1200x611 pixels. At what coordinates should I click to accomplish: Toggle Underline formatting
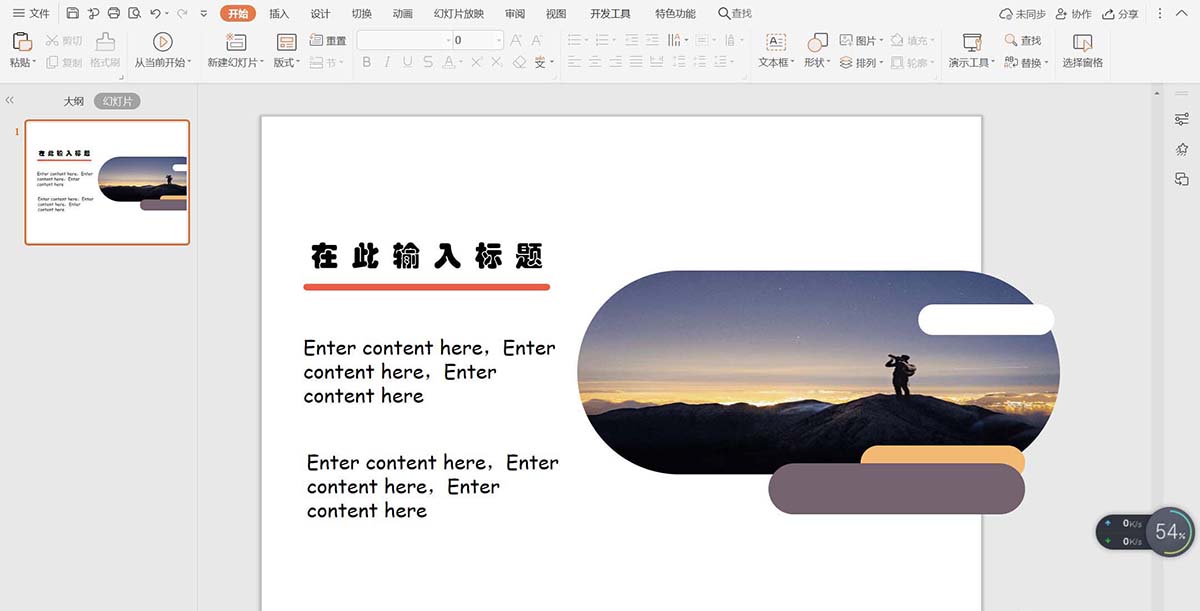click(x=407, y=62)
